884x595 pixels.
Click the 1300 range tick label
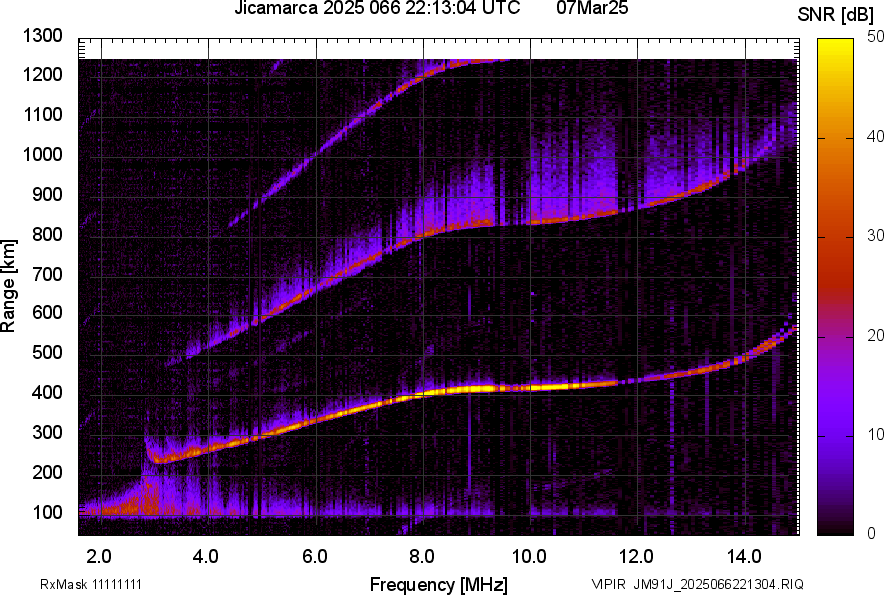click(42, 36)
